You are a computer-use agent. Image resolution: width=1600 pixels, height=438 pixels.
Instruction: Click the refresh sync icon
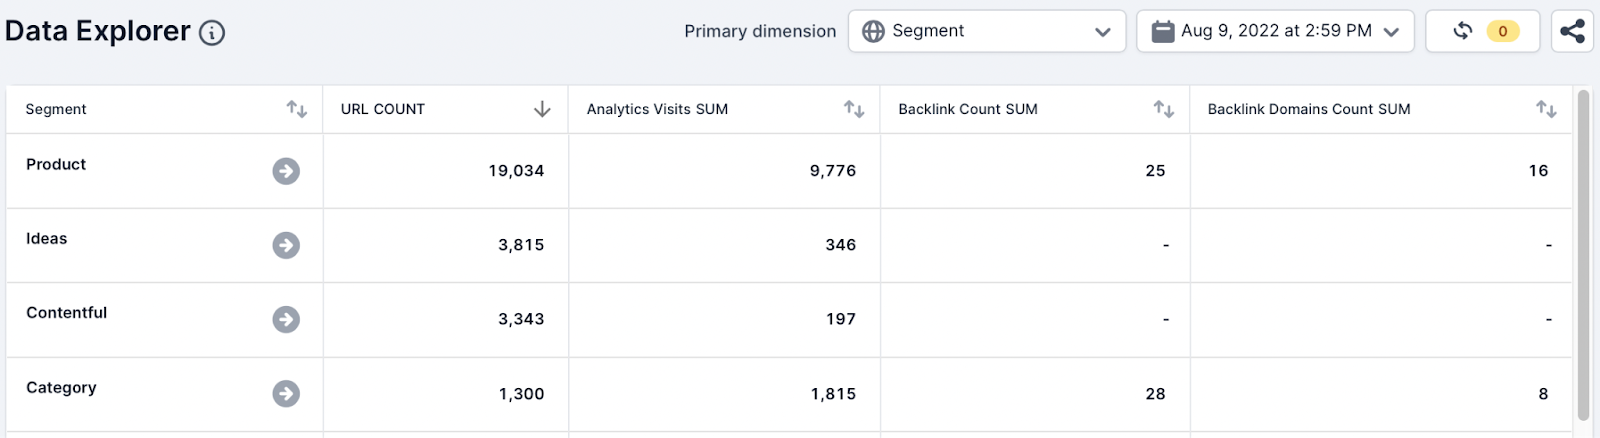[x=1463, y=31]
